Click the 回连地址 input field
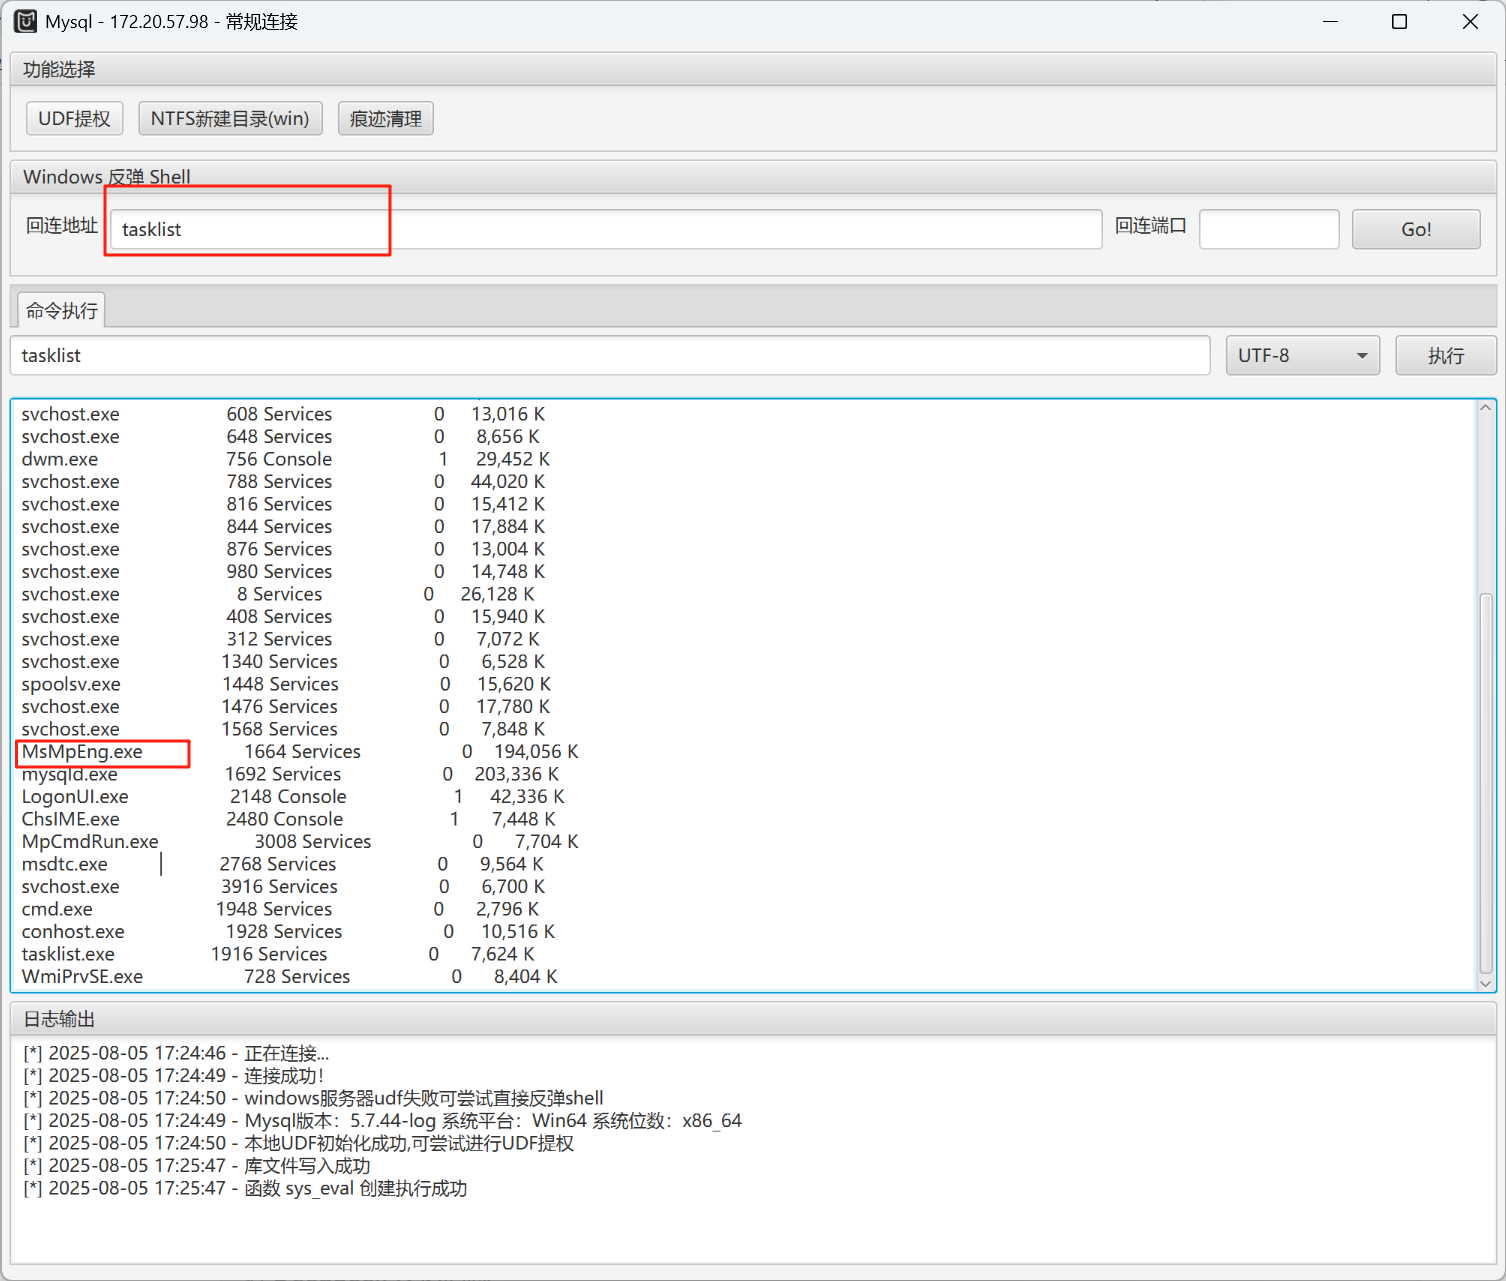1506x1281 pixels. (x=606, y=229)
